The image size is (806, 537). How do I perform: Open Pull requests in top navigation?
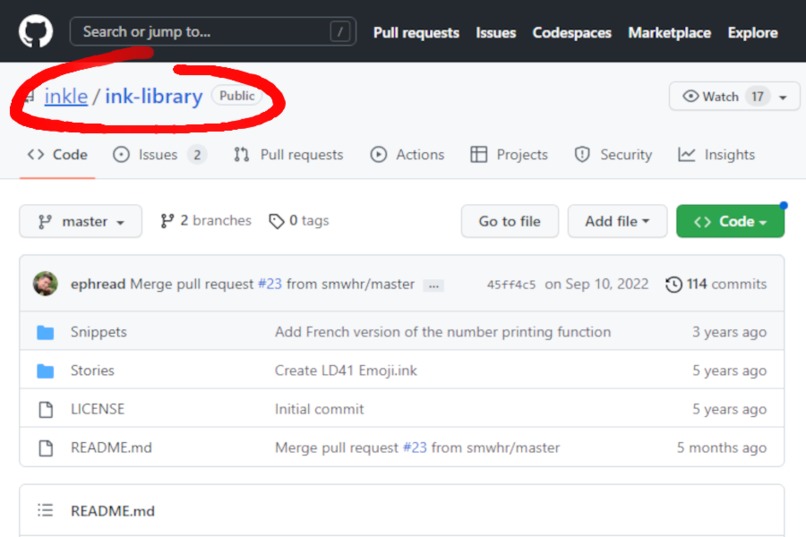(x=416, y=32)
